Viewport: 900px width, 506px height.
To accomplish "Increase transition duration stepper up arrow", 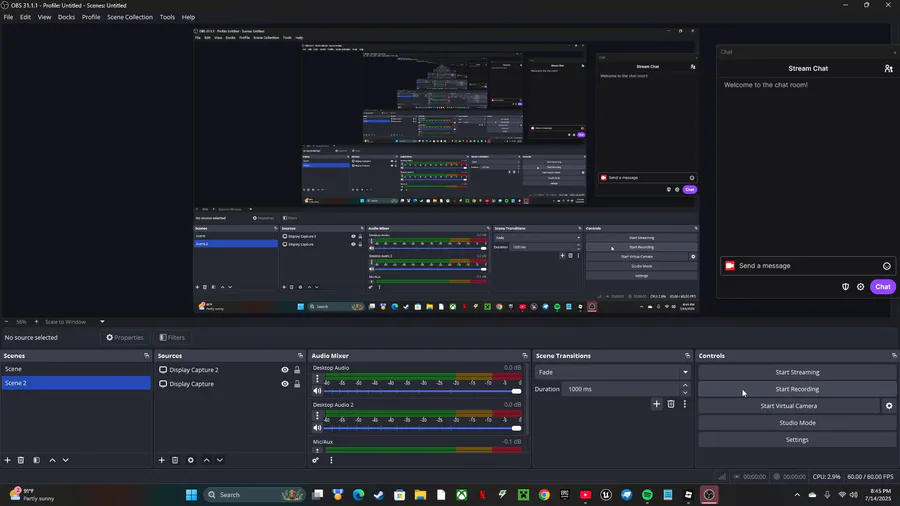I will click(x=685, y=386).
